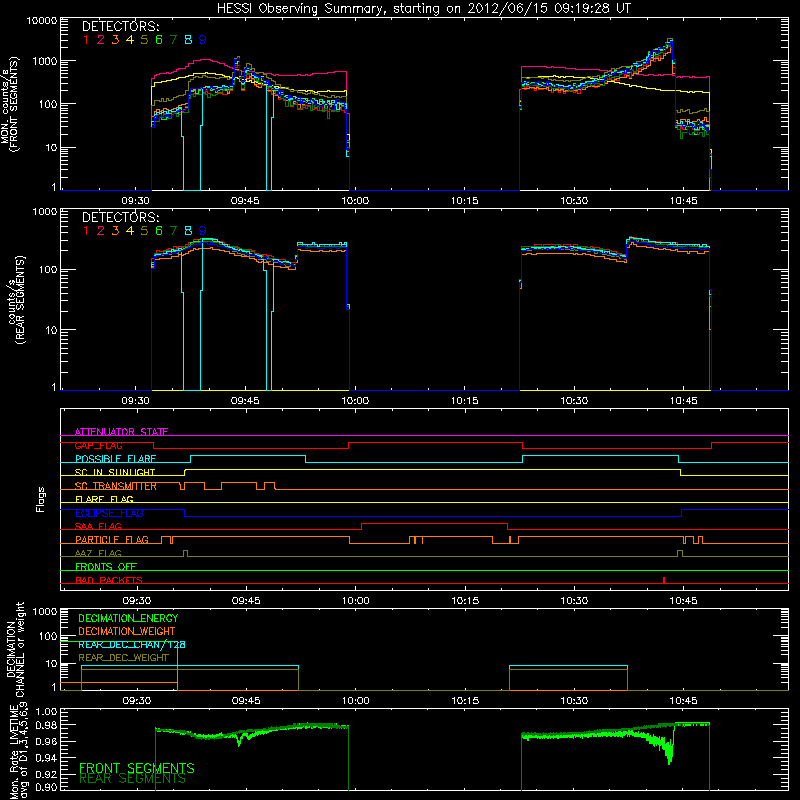Select the FLARE_FLAG label
Image resolution: width=800 pixels, height=800 pixels.
point(104,499)
